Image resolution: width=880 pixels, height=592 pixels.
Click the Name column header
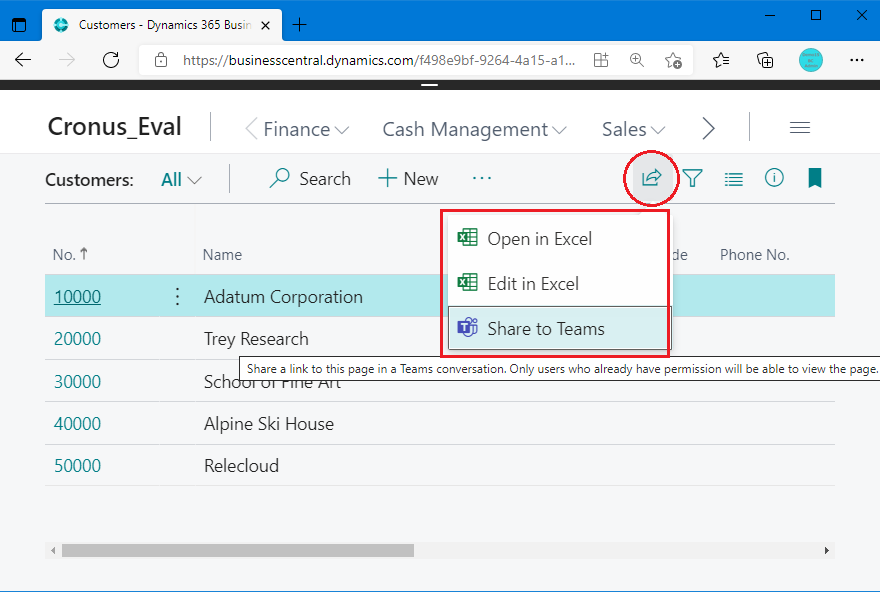[222, 255]
